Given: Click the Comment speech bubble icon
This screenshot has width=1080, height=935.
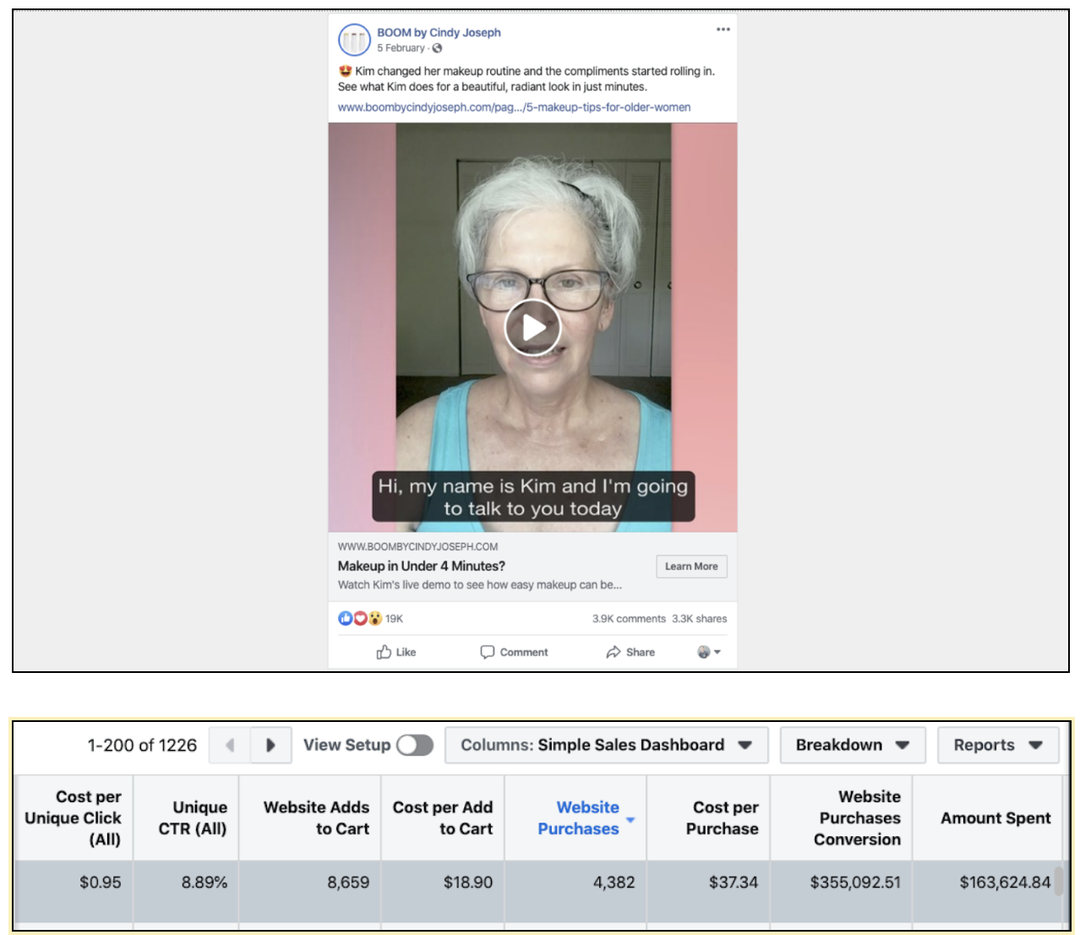Looking at the screenshot, I should pos(488,652).
